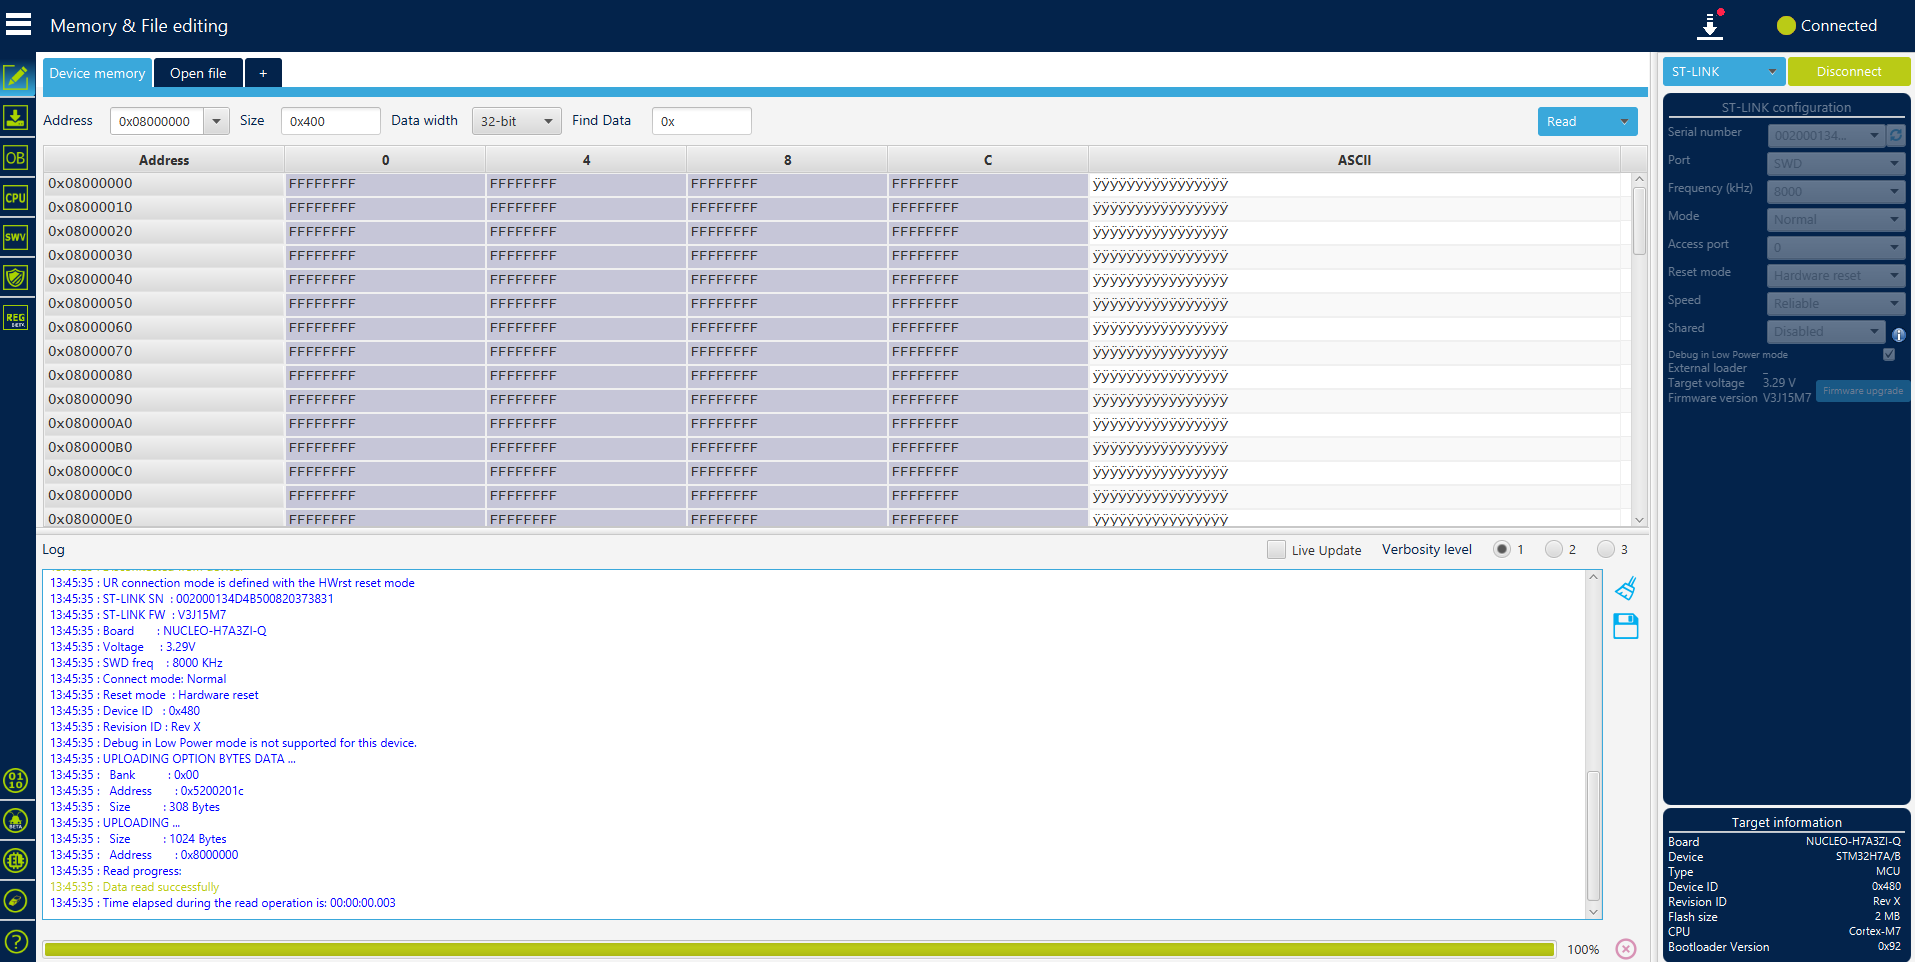Switch to the Open file tab
The image size is (1915, 962).
(197, 72)
